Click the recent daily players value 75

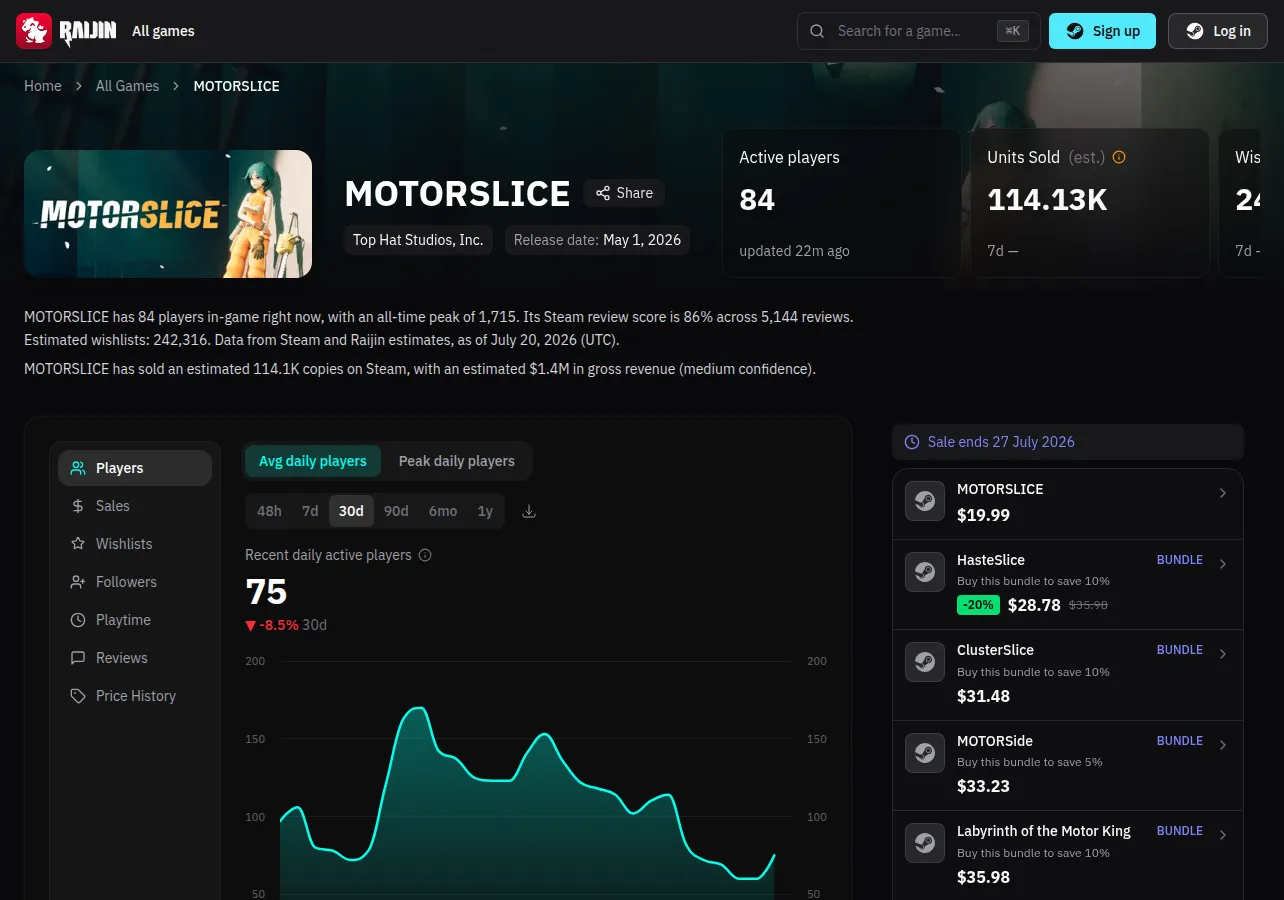266,592
